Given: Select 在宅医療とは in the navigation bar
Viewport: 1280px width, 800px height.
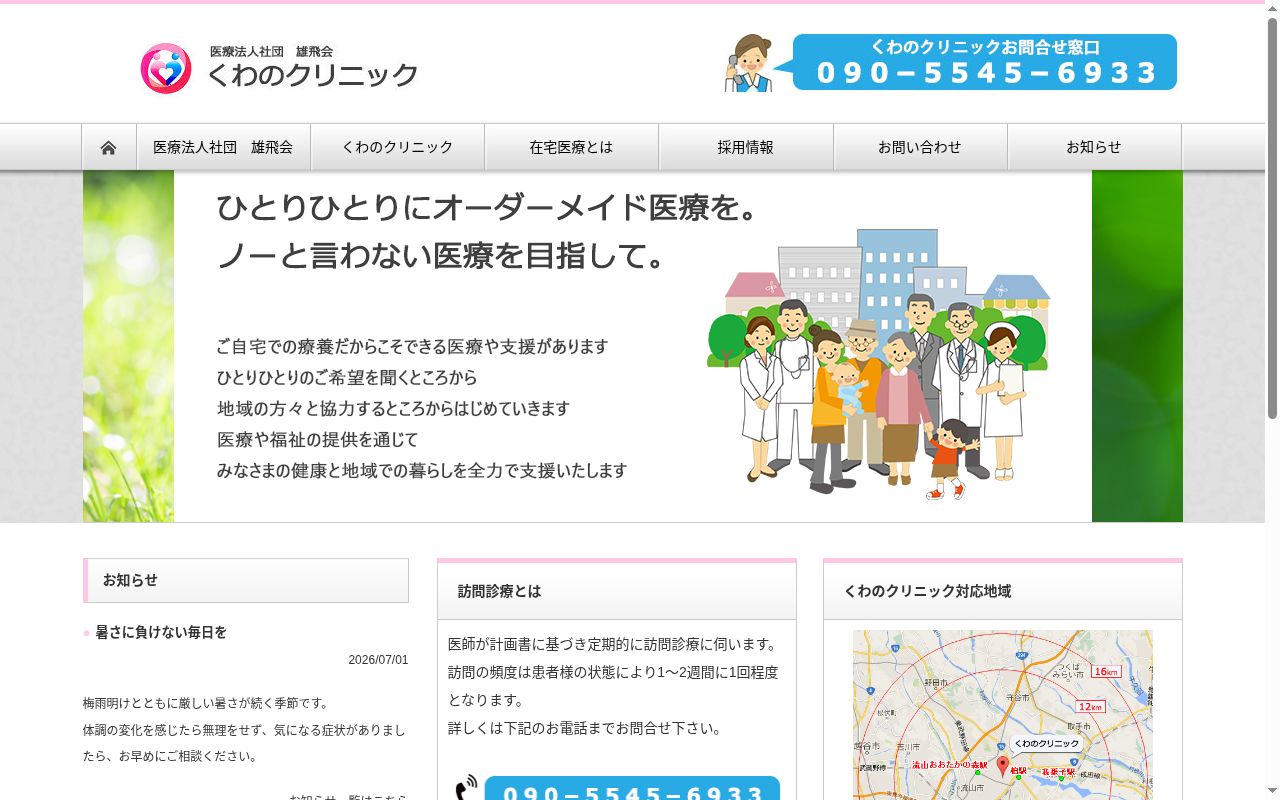Looking at the screenshot, I should (572, 147).
